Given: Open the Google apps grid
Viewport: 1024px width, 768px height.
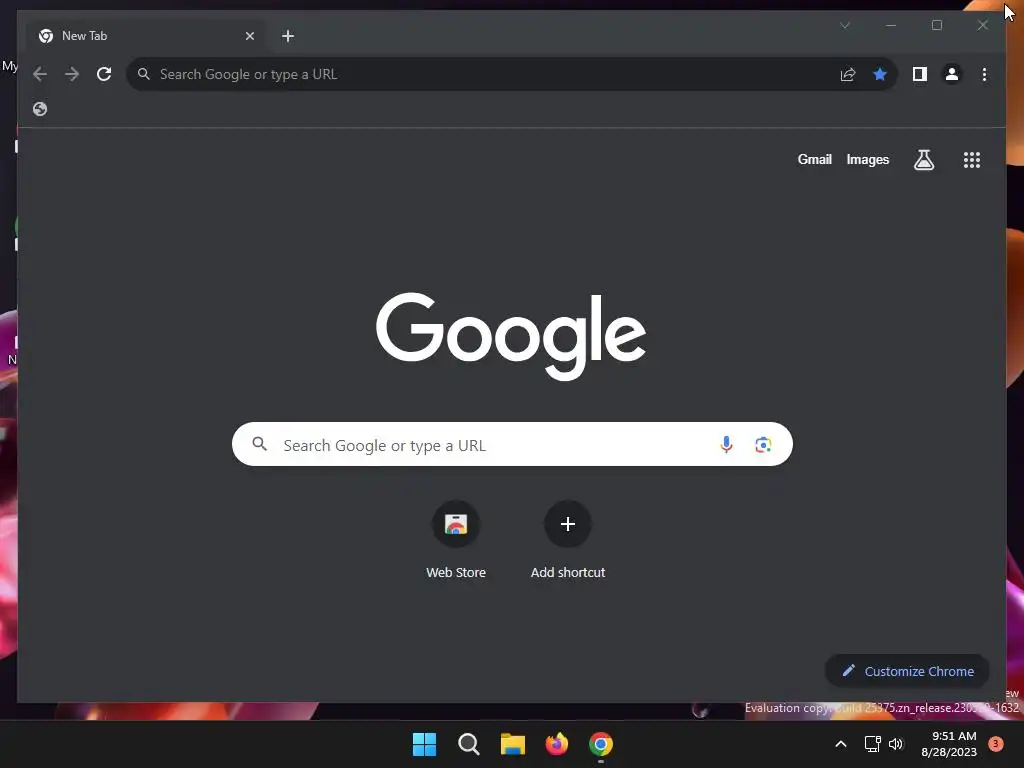Looking at the screenshot, I should [x=972, y=160].
